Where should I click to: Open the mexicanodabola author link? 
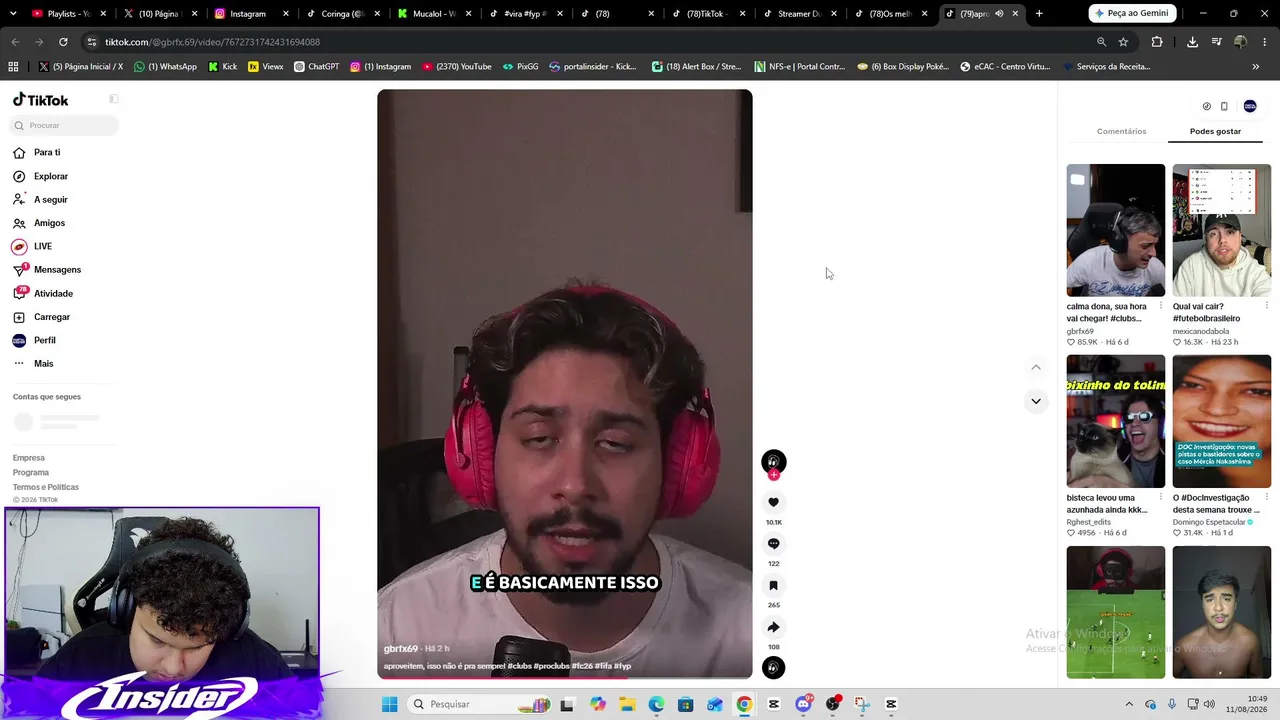tap(1201, 331)
